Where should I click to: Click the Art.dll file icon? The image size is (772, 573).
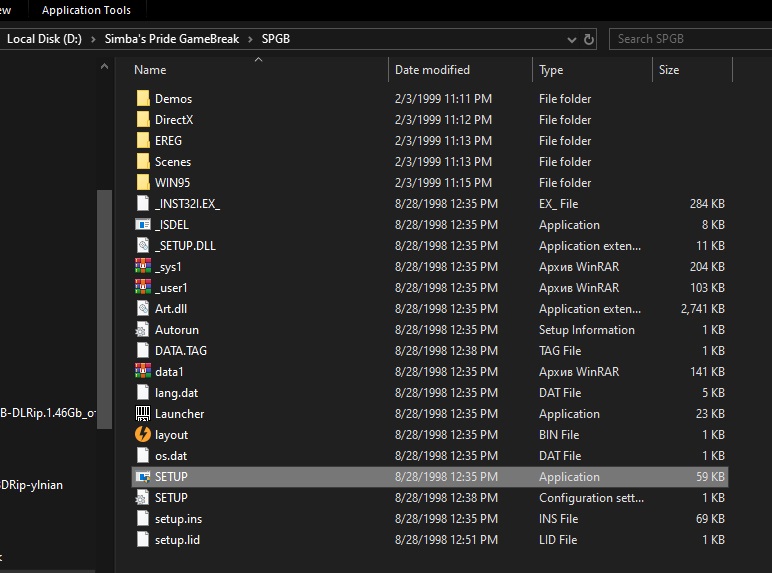coord(142,309)
